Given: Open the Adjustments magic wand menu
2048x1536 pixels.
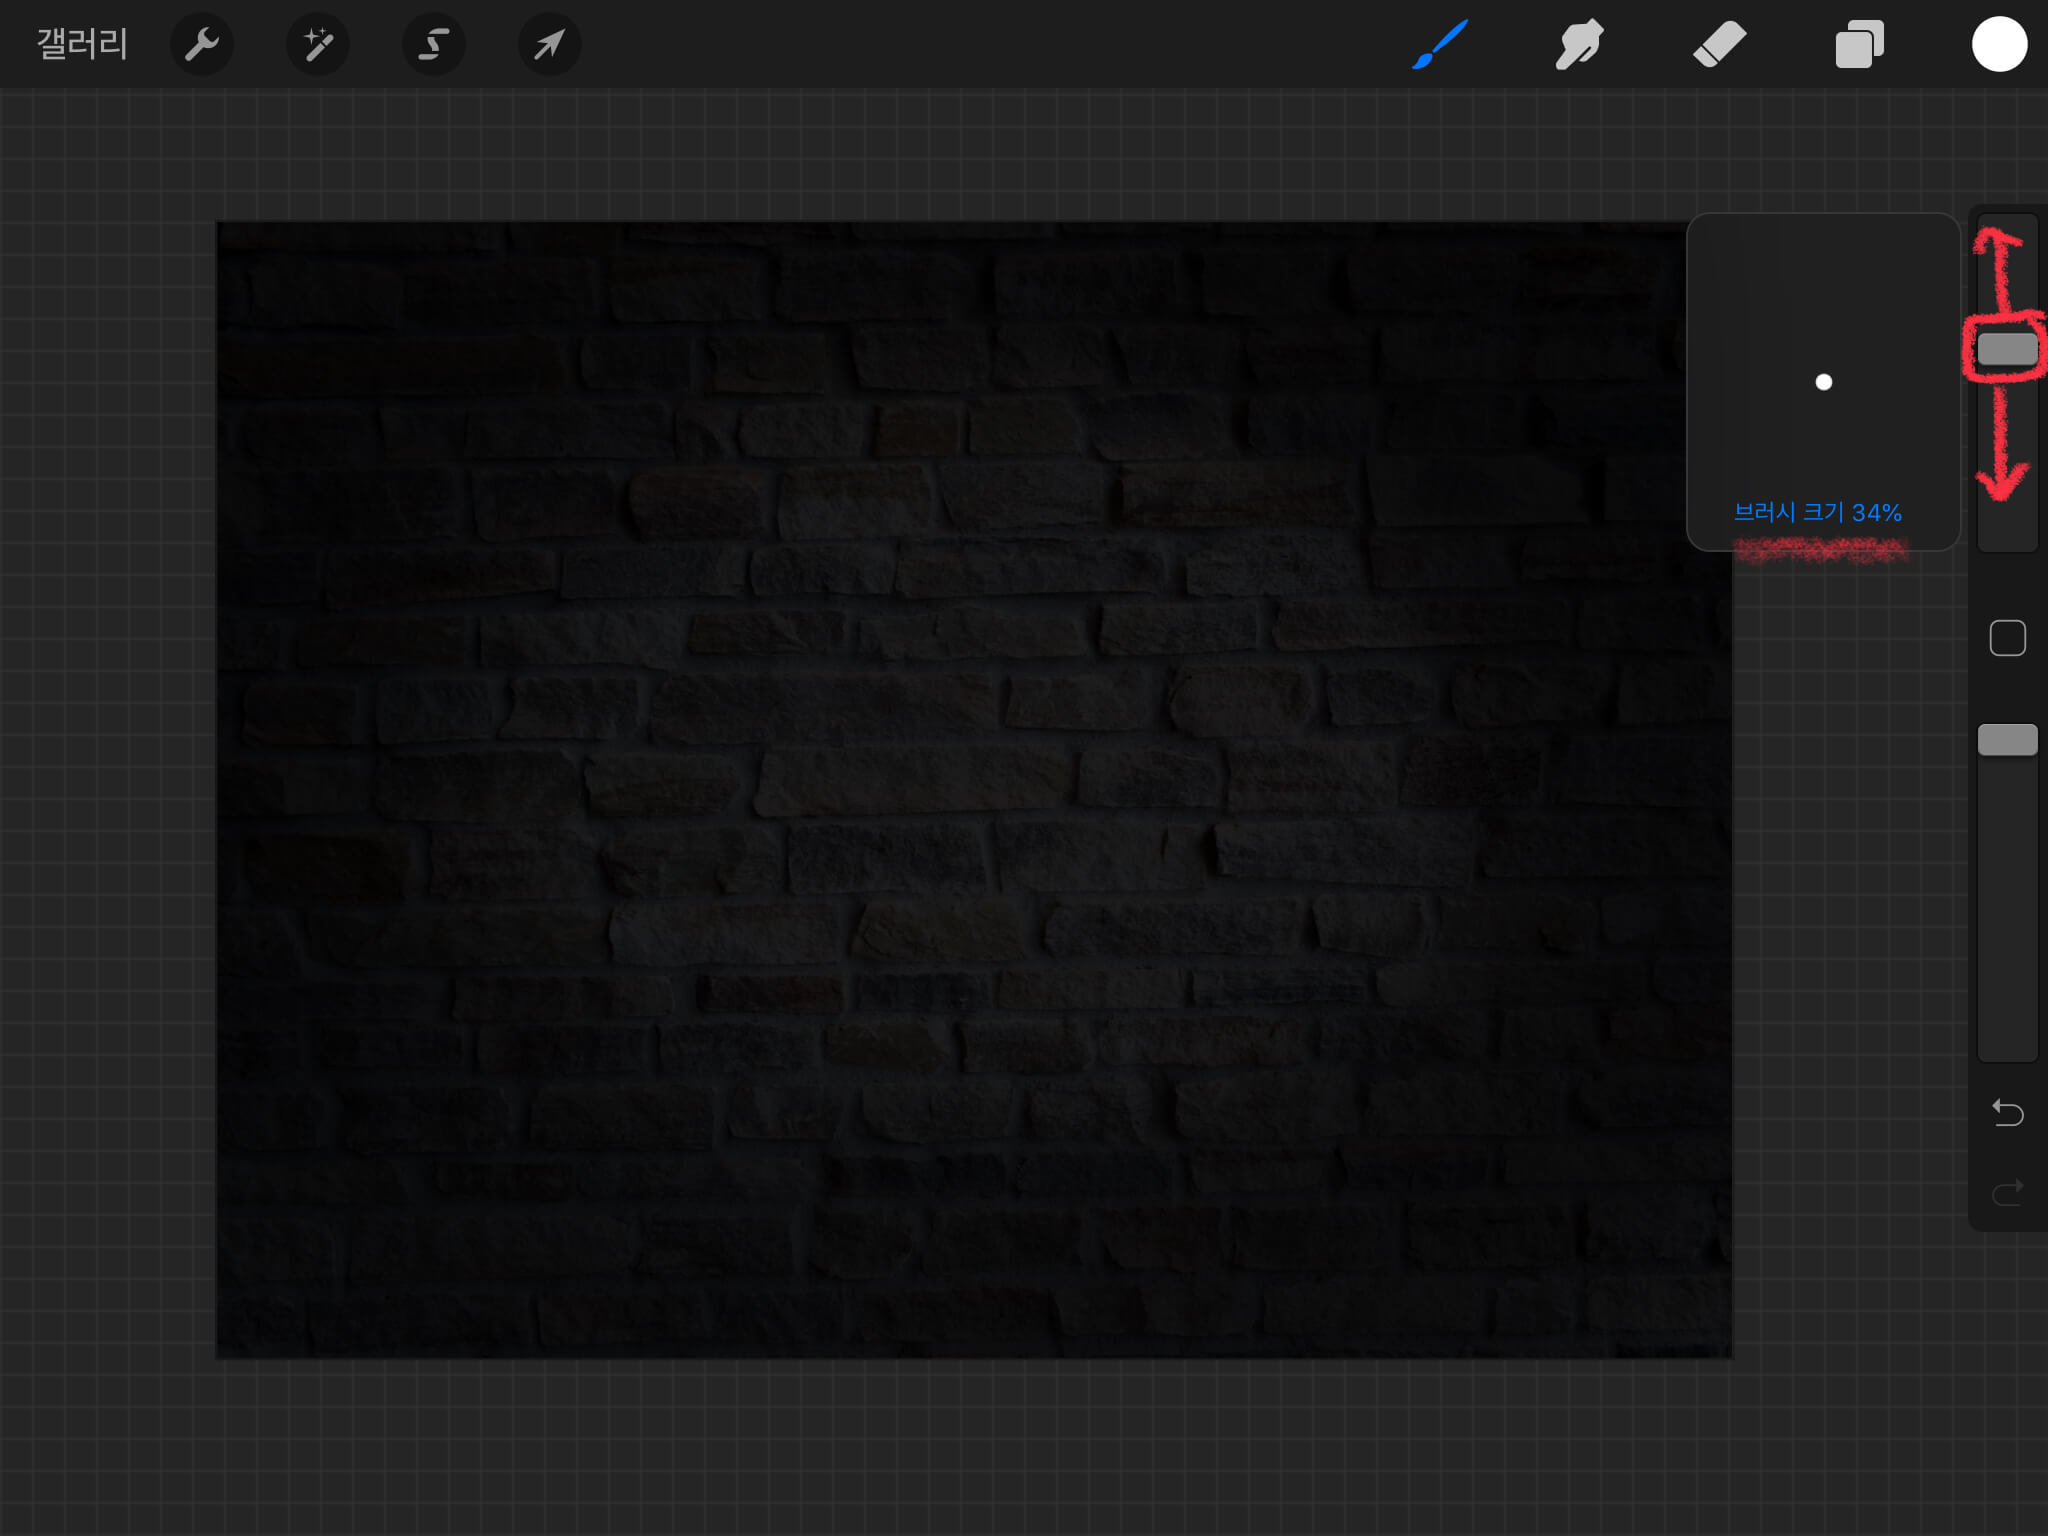Looking at the screenshot, I should point(318,44).
